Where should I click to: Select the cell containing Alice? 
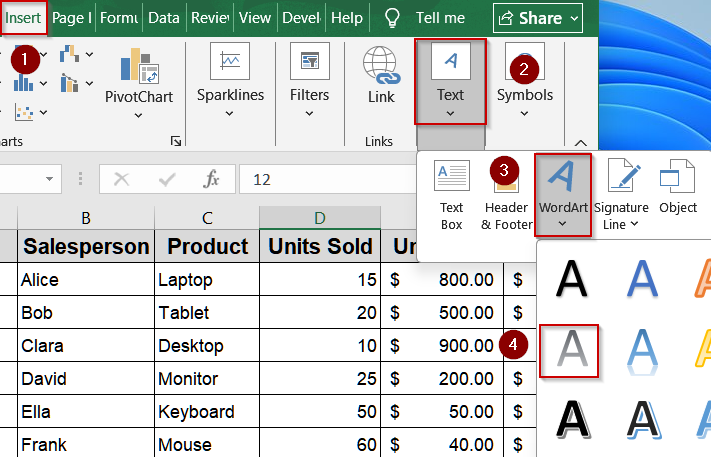tap(86, 279)
